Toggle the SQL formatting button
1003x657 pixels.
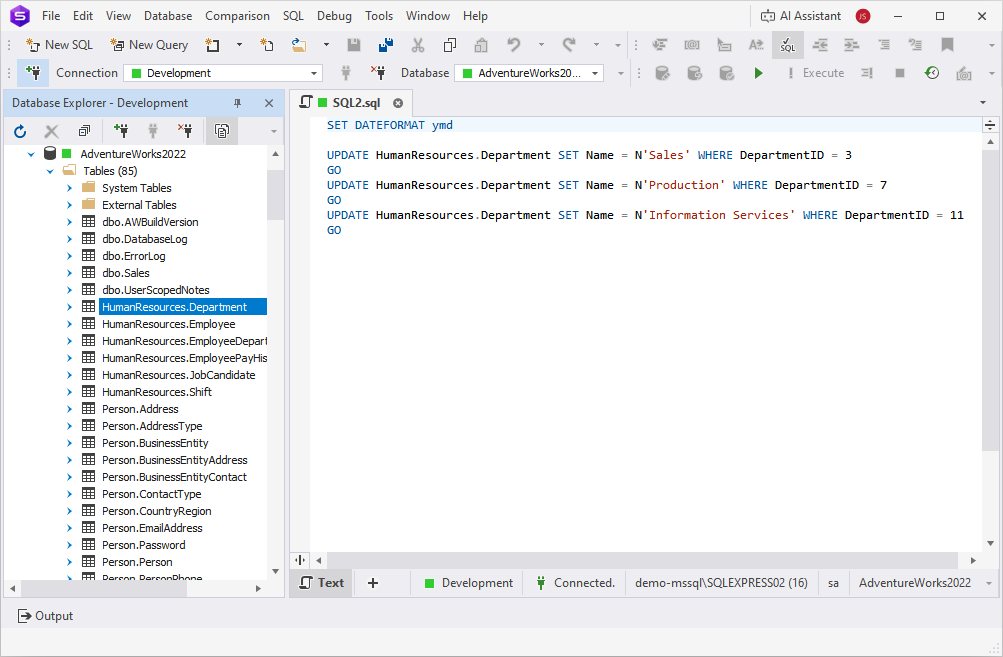[787, 45]
